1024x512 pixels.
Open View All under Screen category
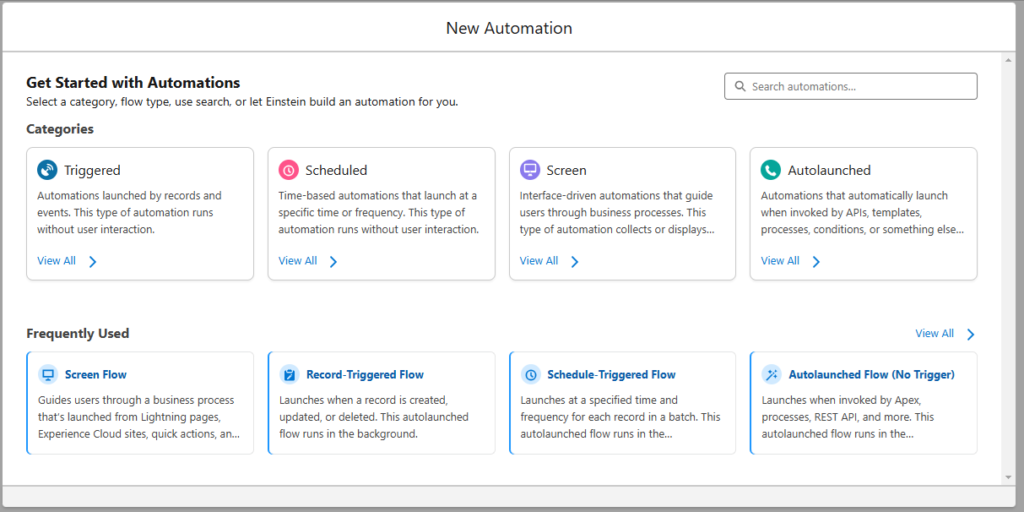539,261
